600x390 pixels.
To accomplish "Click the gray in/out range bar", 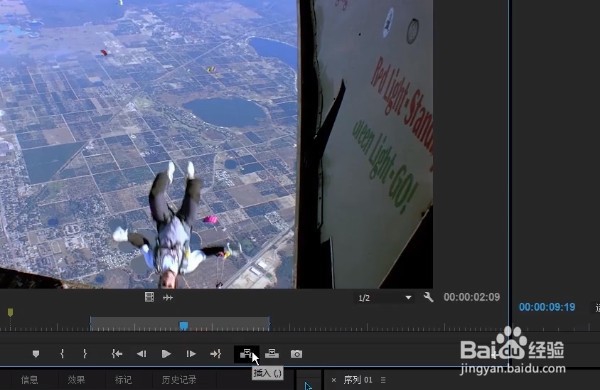I will point(179,323).
